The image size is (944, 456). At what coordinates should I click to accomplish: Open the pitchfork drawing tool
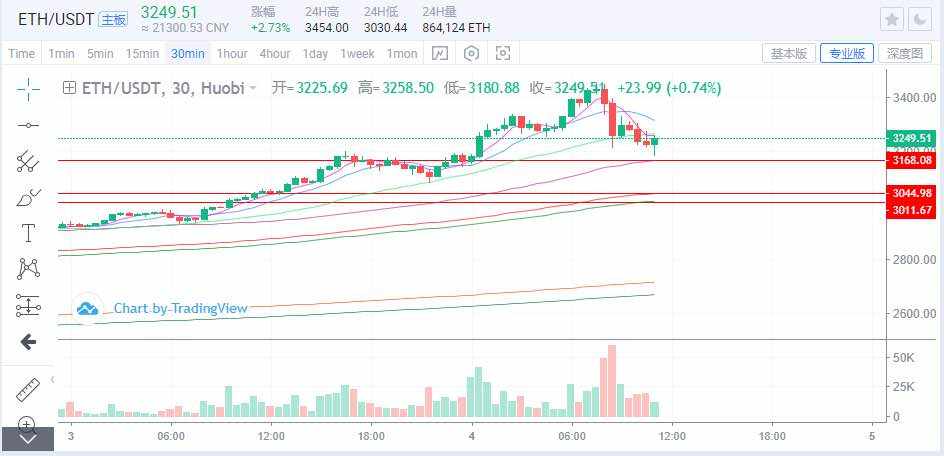(x=28, y=161)
